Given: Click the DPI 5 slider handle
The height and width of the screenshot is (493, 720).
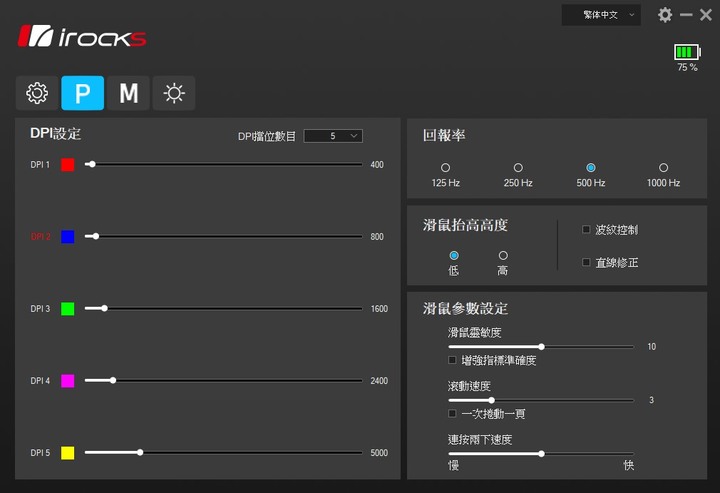Looking at the screenshot, I should click(x=140, y=452).
